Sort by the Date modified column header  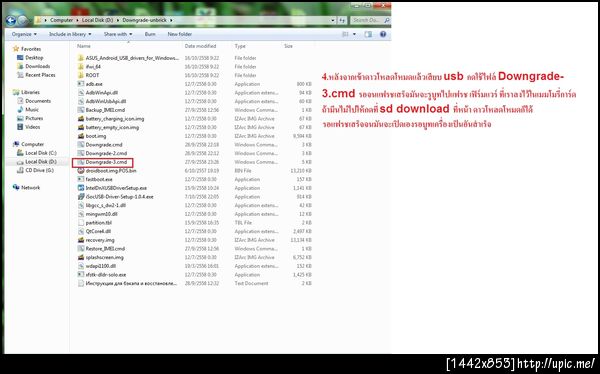tap(200, 46)
